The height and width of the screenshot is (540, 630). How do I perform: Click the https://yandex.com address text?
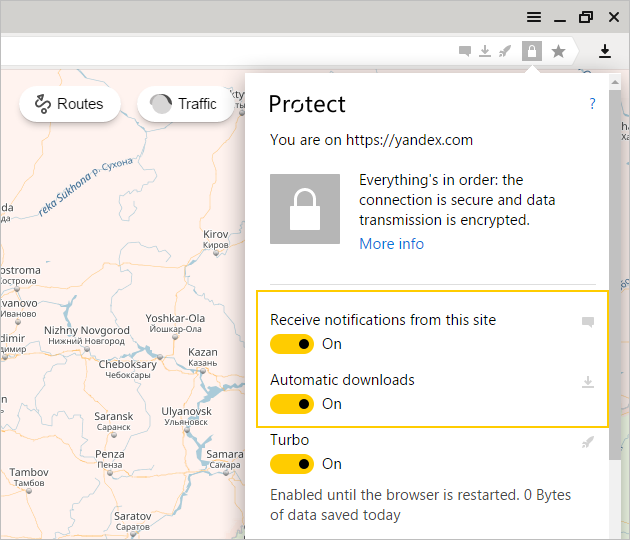[x=409, y=140]
